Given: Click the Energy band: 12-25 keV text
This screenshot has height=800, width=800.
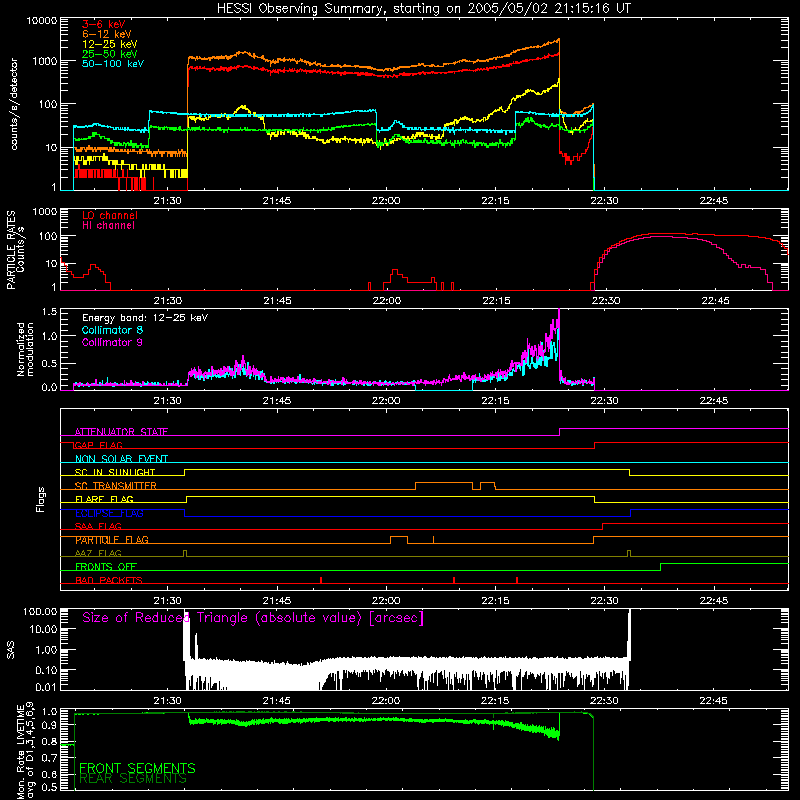Looking at the screenshot, I should 145,318.
